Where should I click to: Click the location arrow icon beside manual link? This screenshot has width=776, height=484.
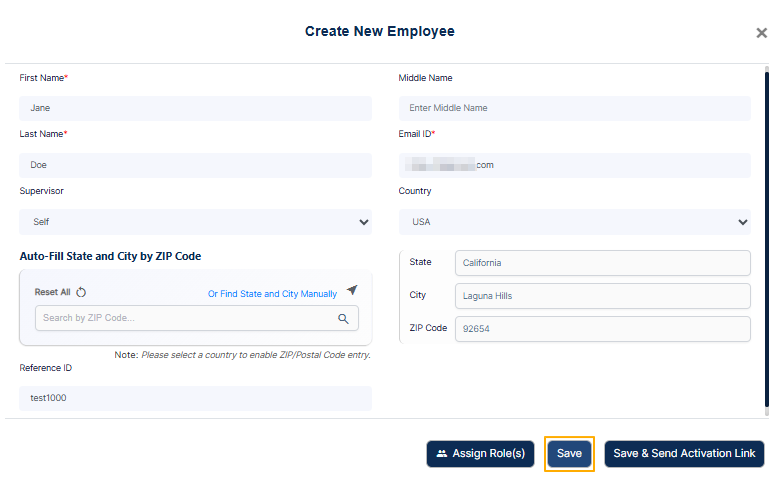(x=352, y=290)
